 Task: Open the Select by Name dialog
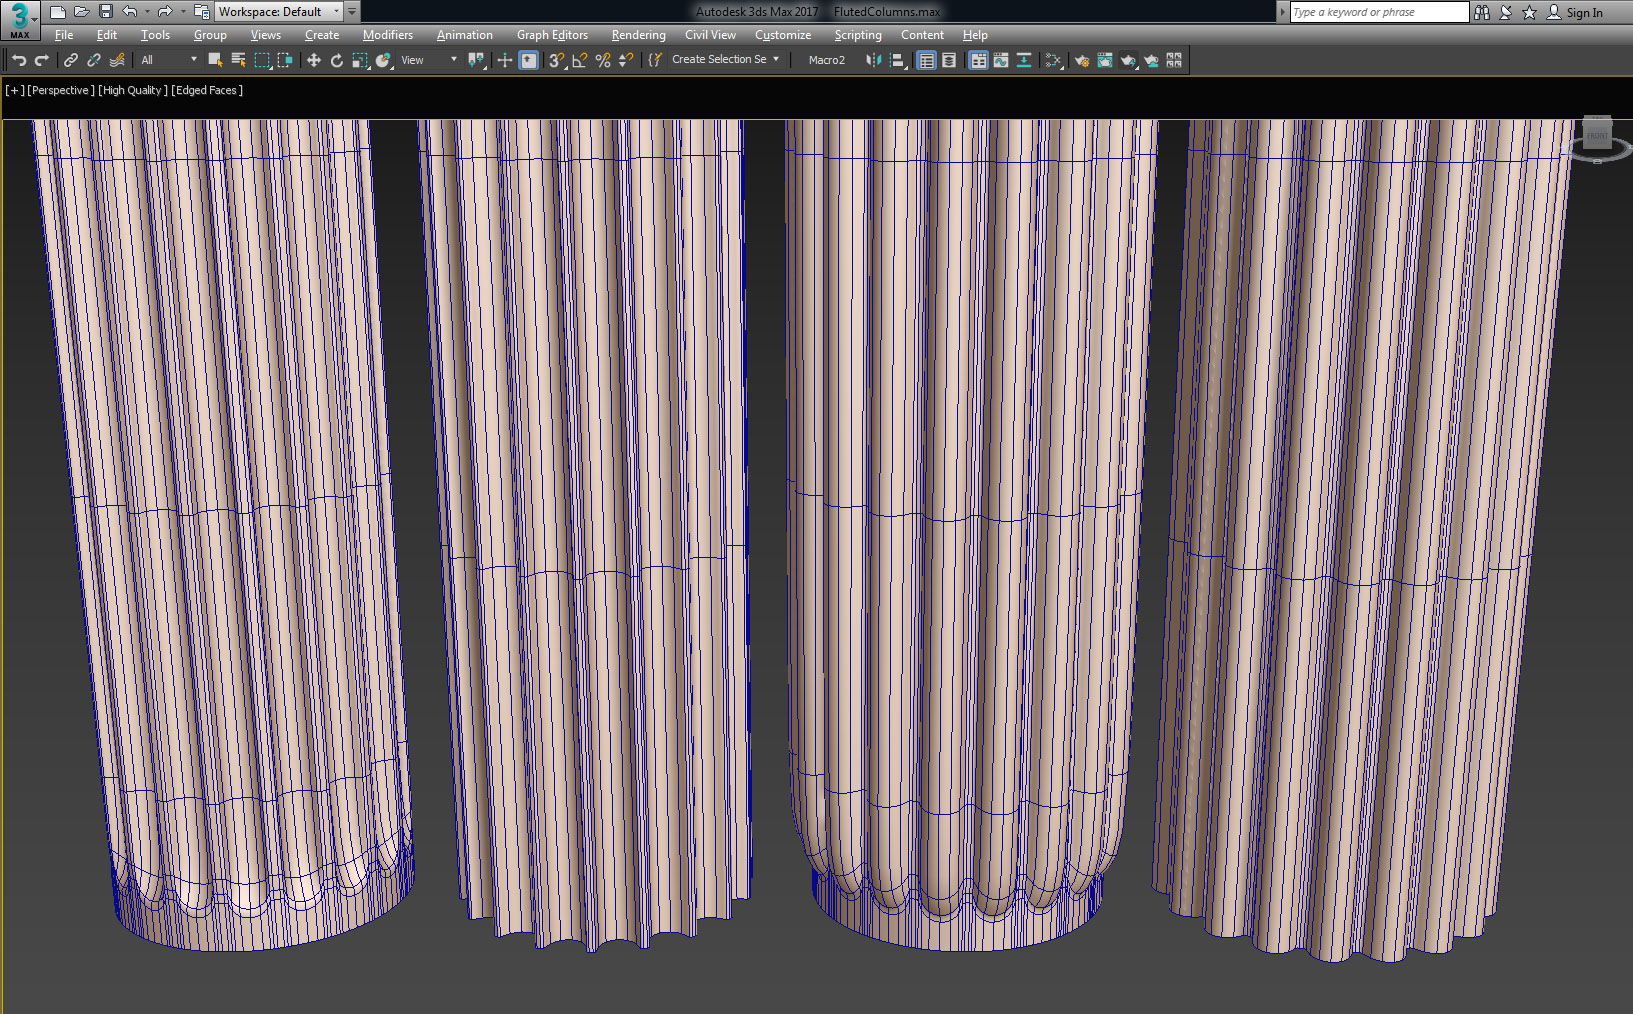[238, 60]
